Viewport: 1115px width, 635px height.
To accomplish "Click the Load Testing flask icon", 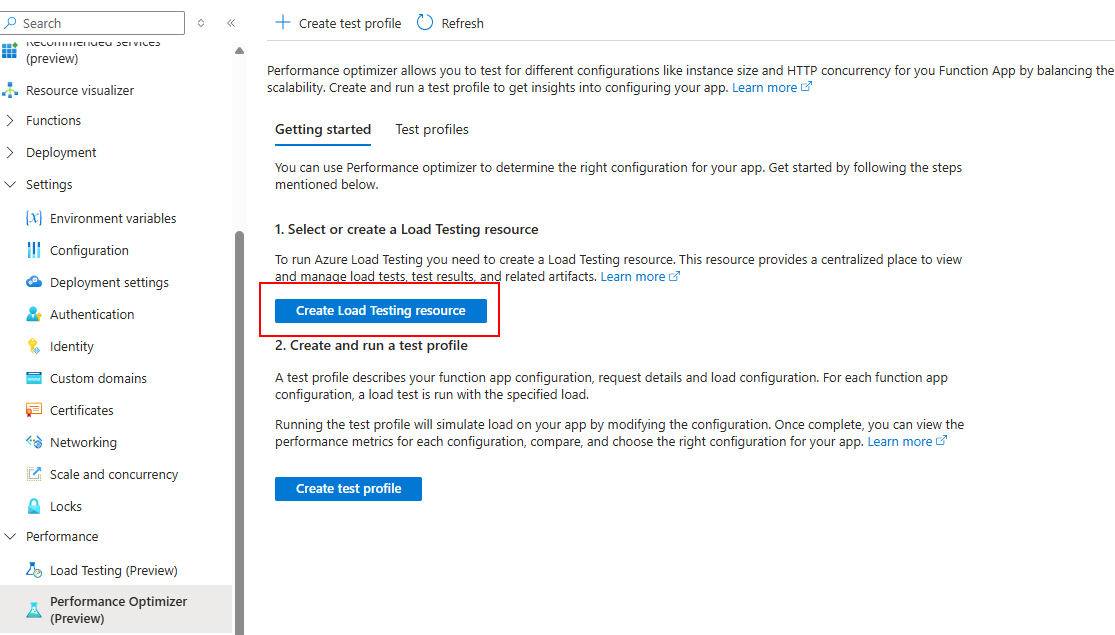I will 33,570.
